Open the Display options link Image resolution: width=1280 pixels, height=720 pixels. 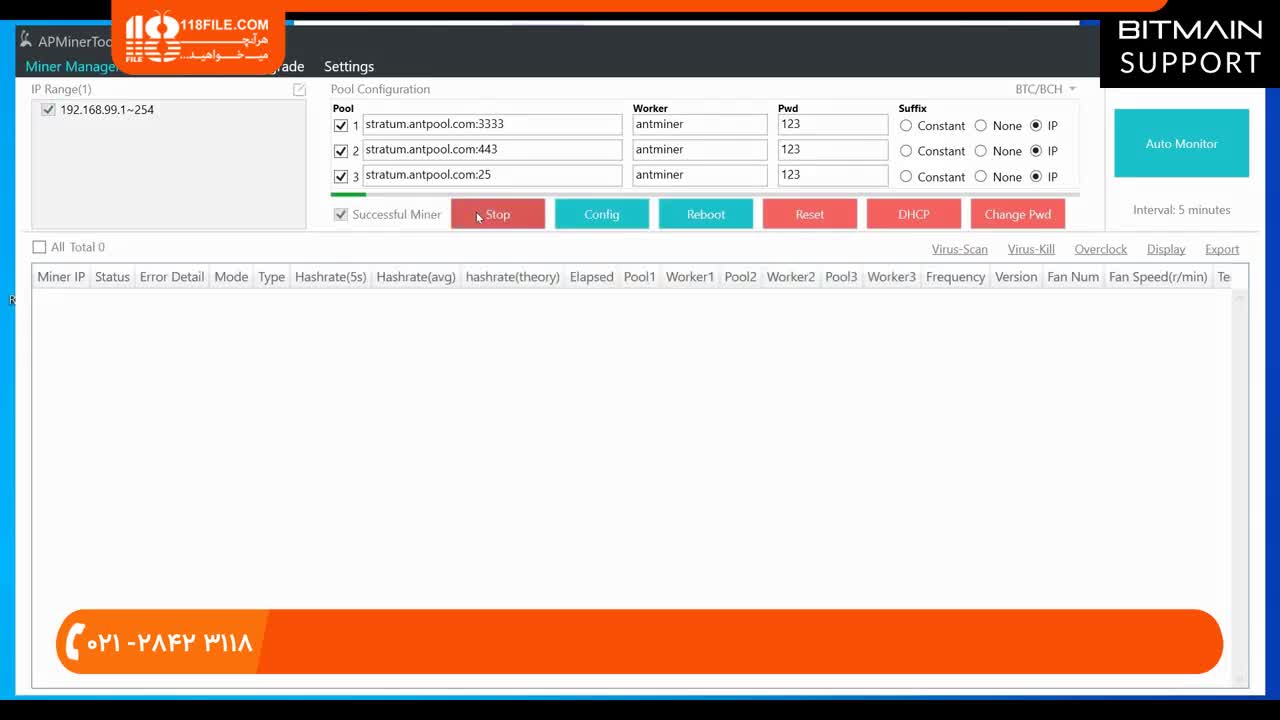[x=1166, y=249]
